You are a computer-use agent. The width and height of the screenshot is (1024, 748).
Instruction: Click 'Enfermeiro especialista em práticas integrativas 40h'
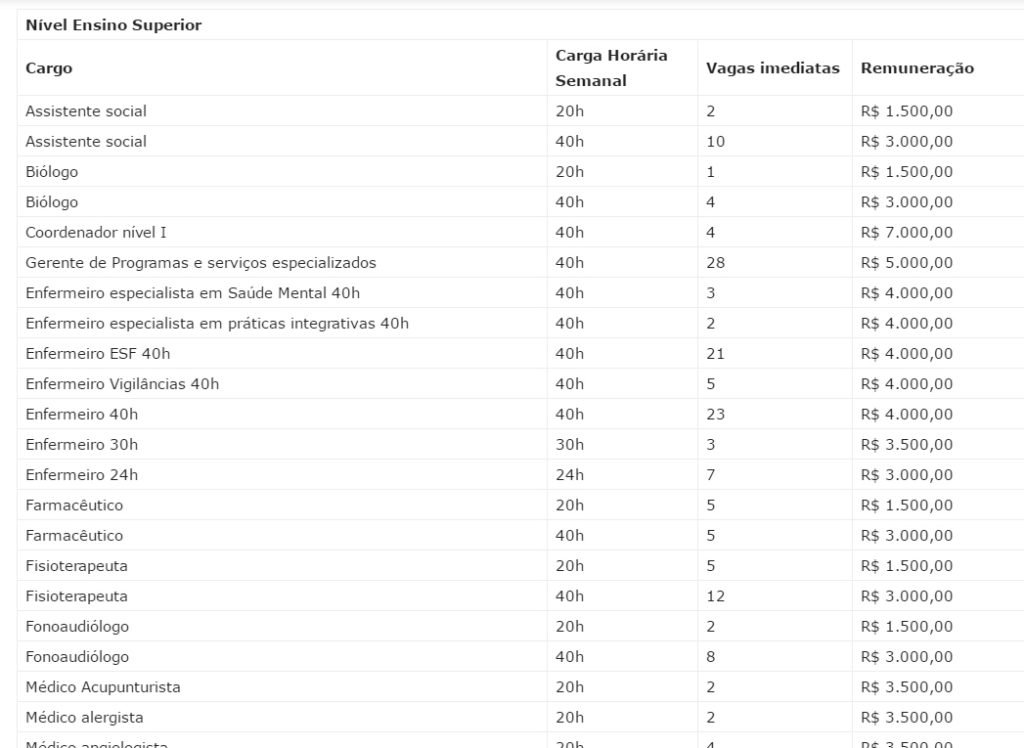click(x=217, y=323)
